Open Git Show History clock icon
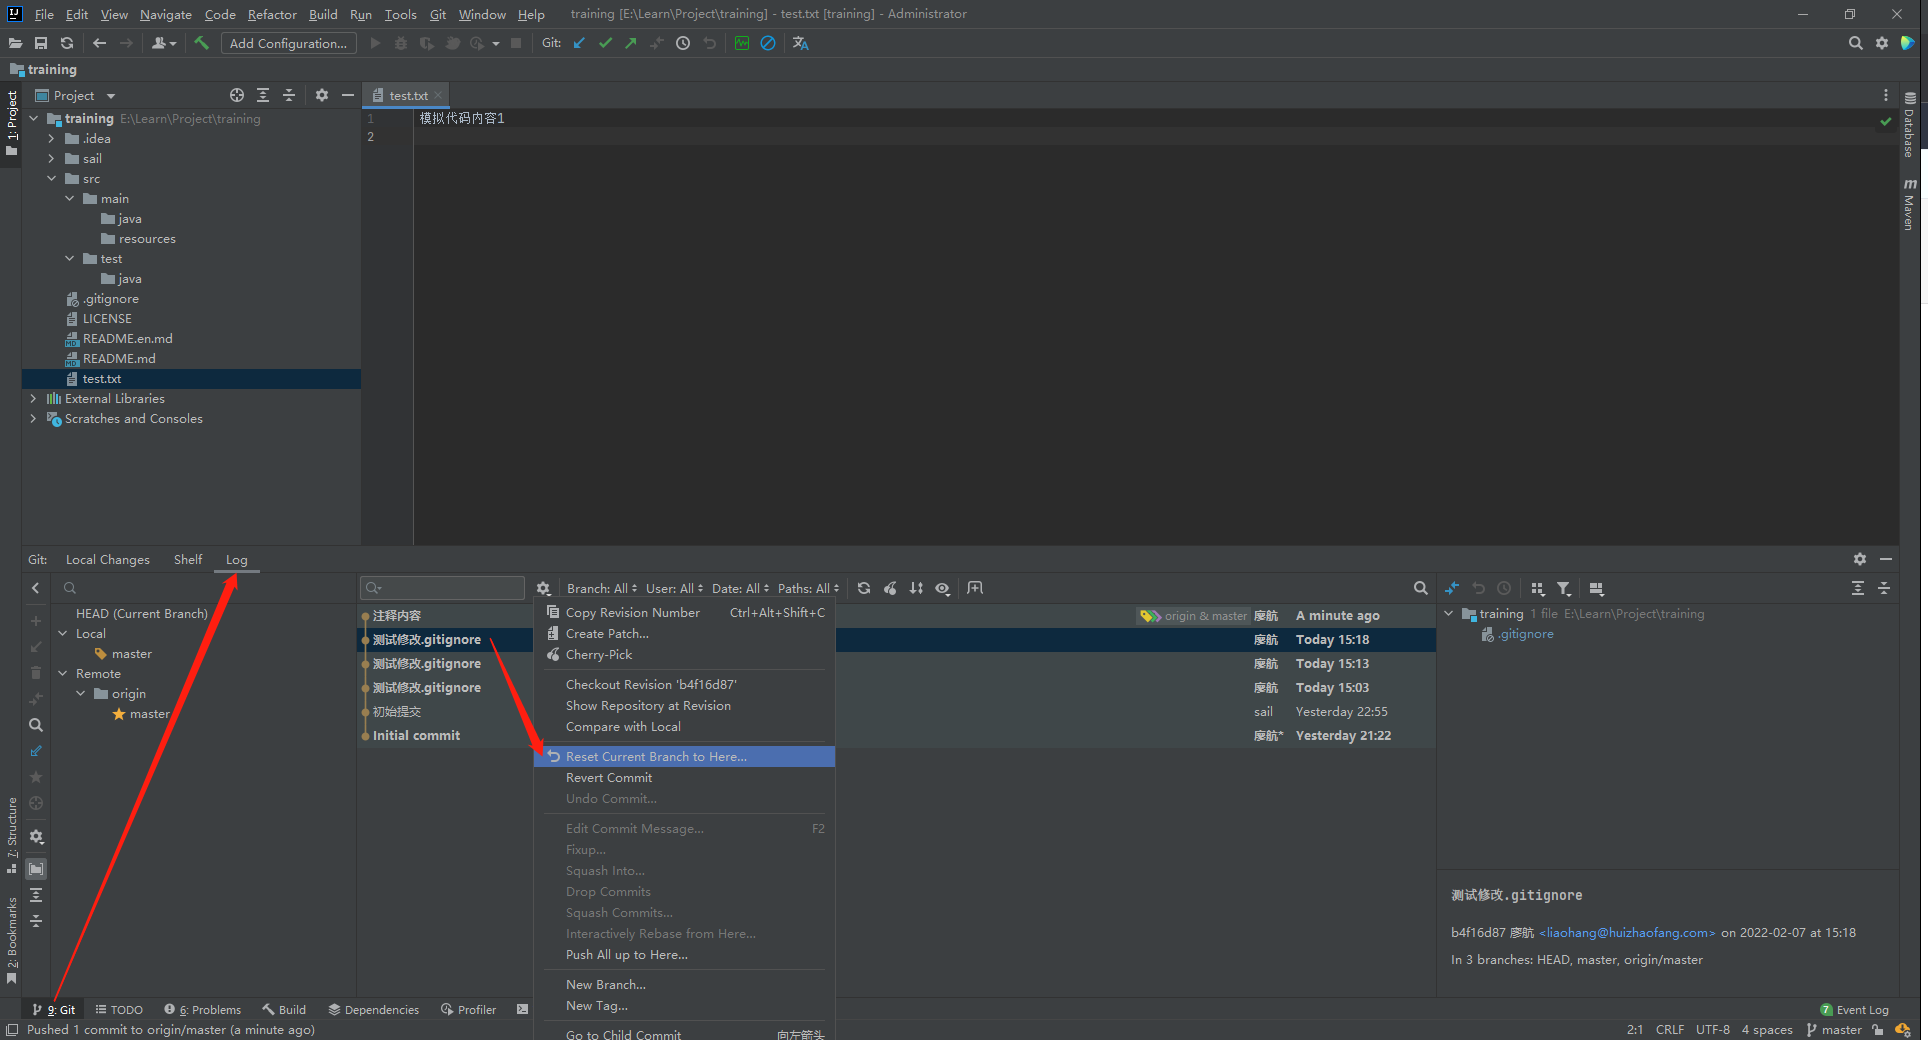The height and width of the screenshot is (1040, 1928). [683, 43]
